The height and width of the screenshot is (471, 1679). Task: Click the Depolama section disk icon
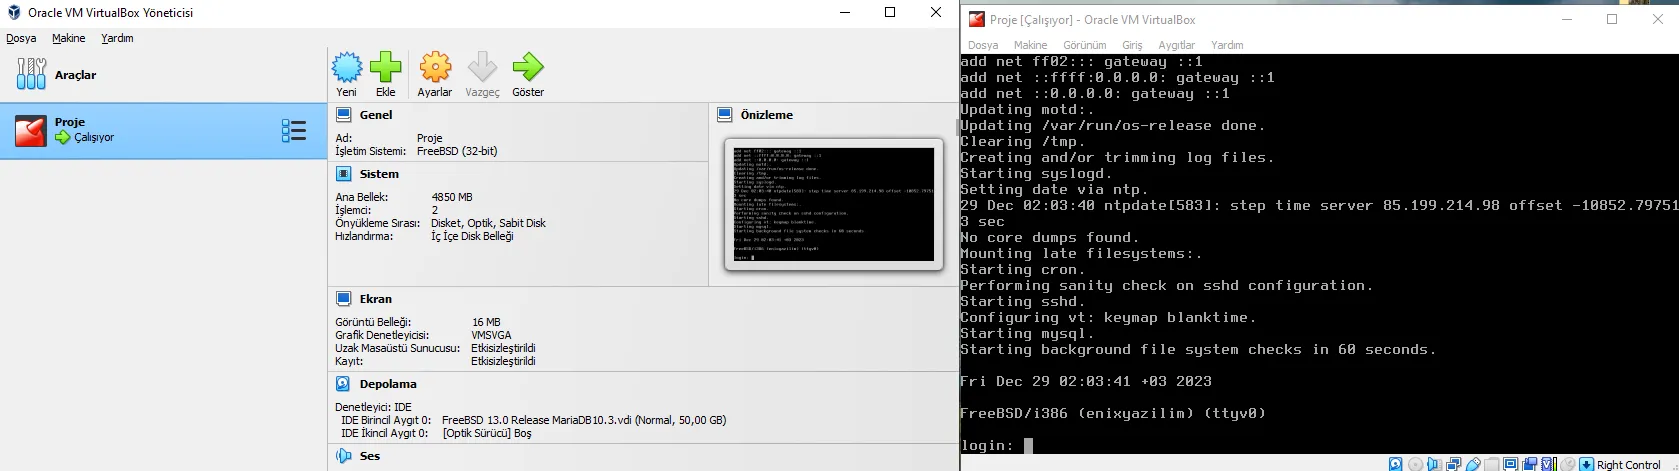point(343,384)
